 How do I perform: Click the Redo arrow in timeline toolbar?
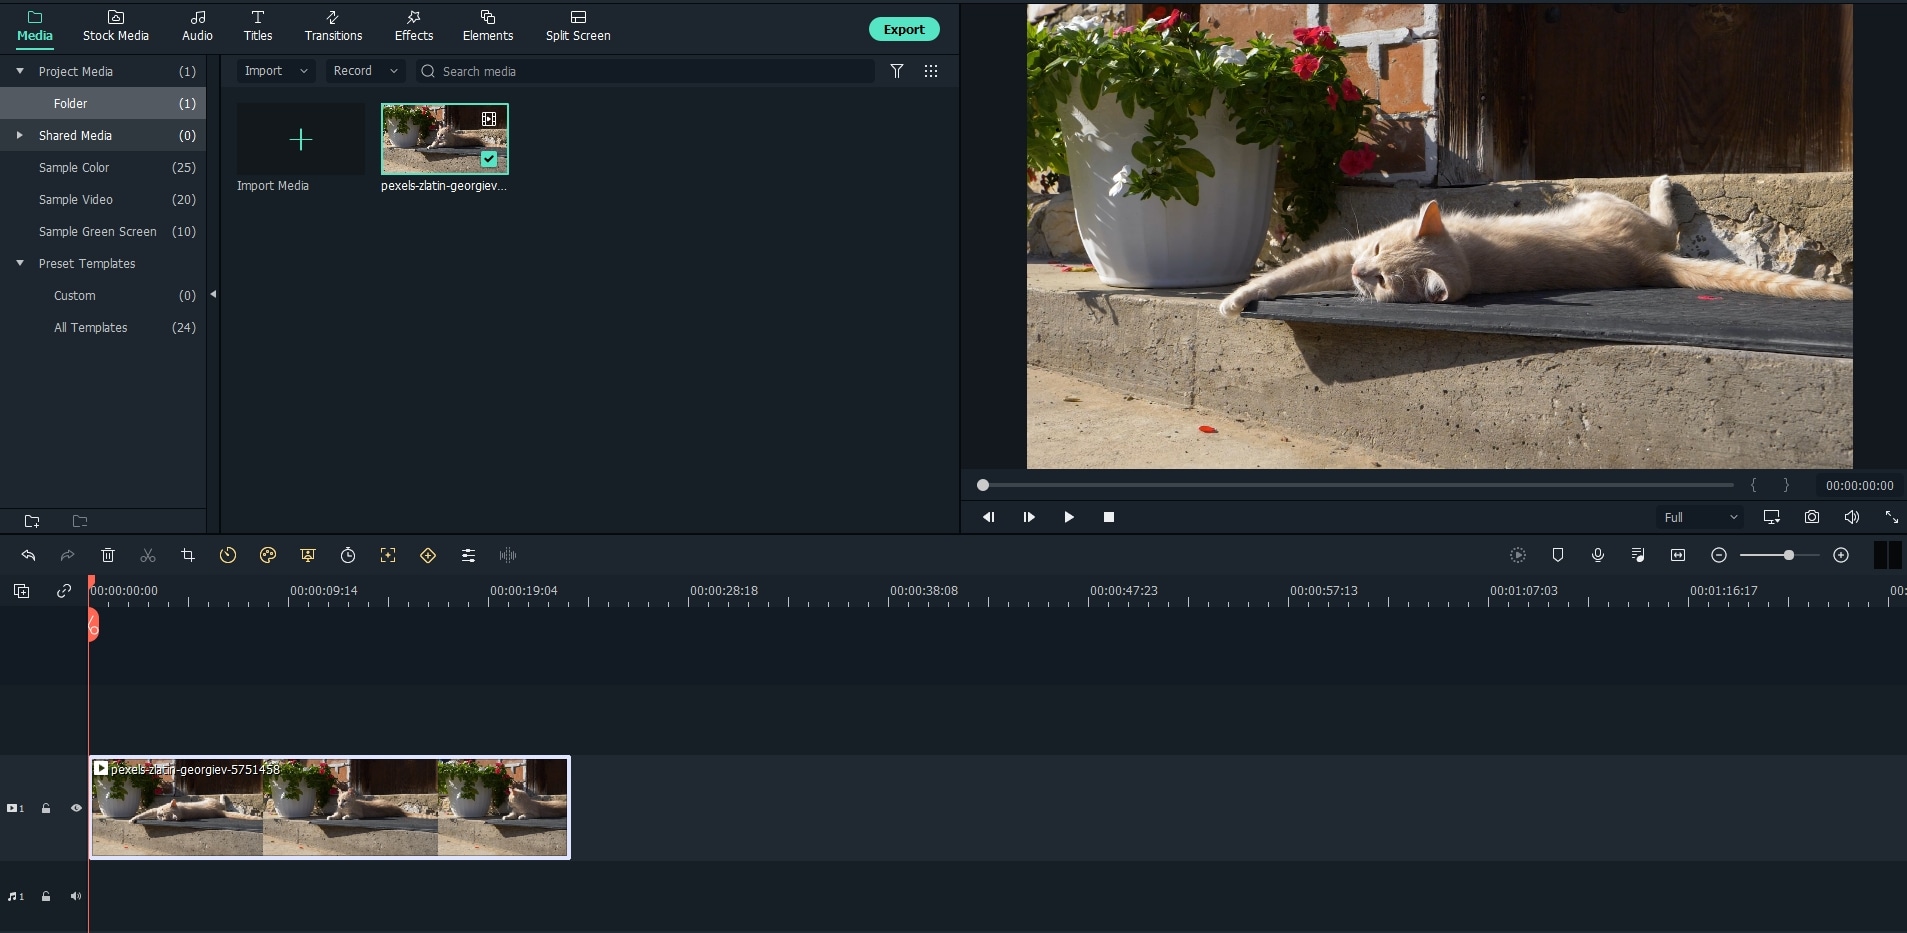pos(68,555)
